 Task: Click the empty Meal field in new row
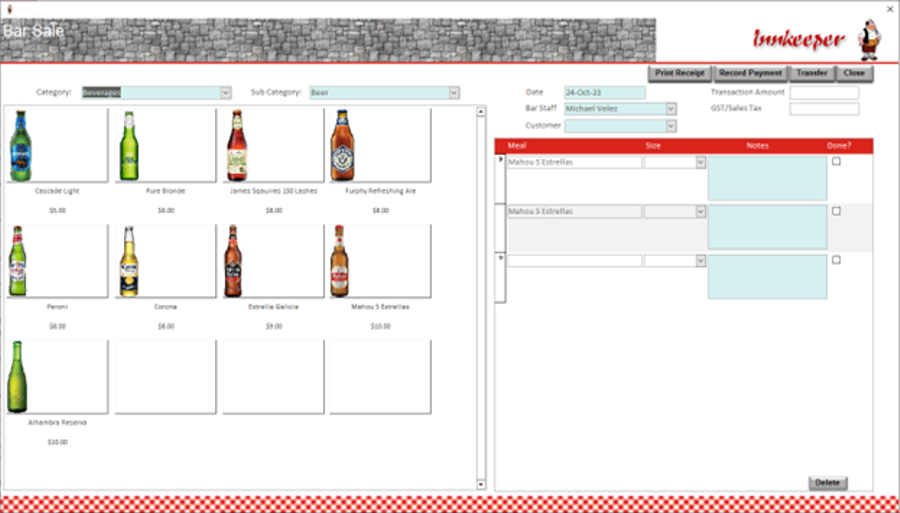pos(574,261)
